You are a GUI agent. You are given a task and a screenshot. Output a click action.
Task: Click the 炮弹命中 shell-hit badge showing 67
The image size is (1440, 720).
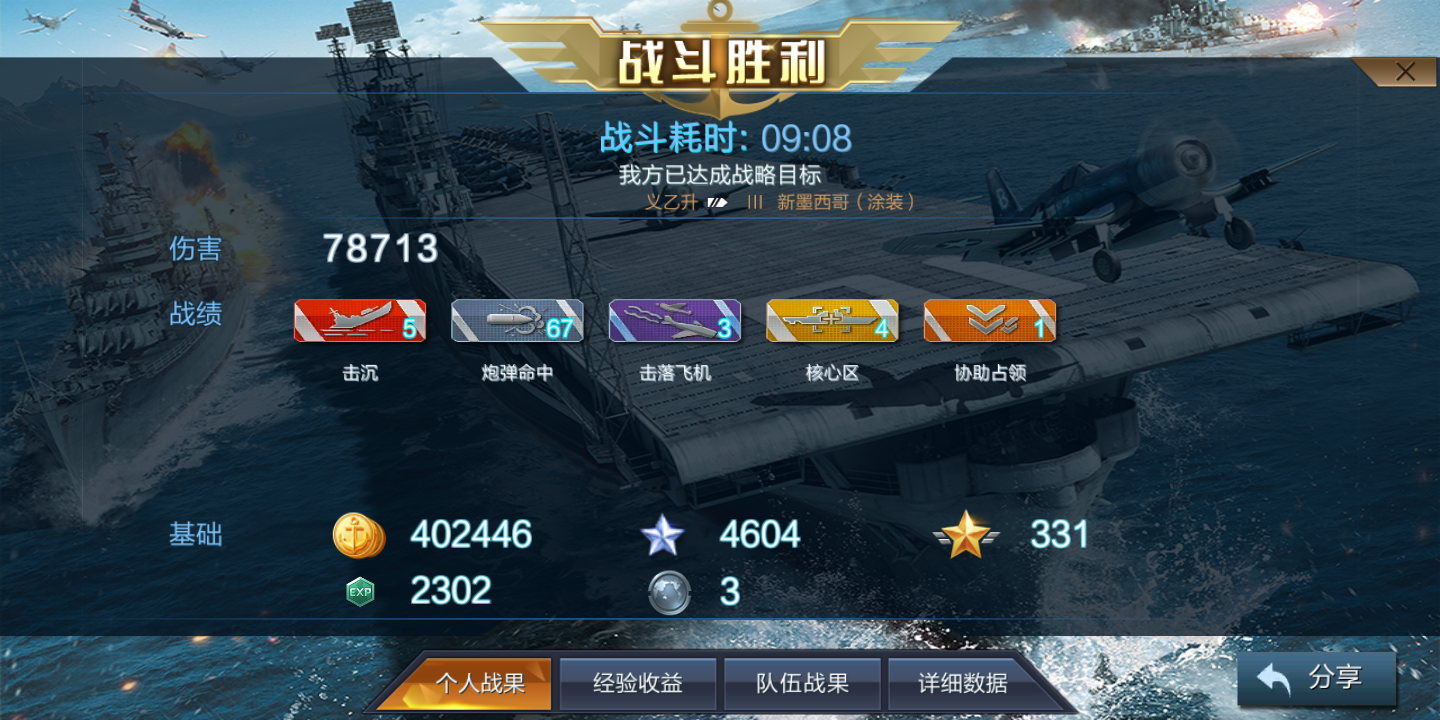pos(517,321)
